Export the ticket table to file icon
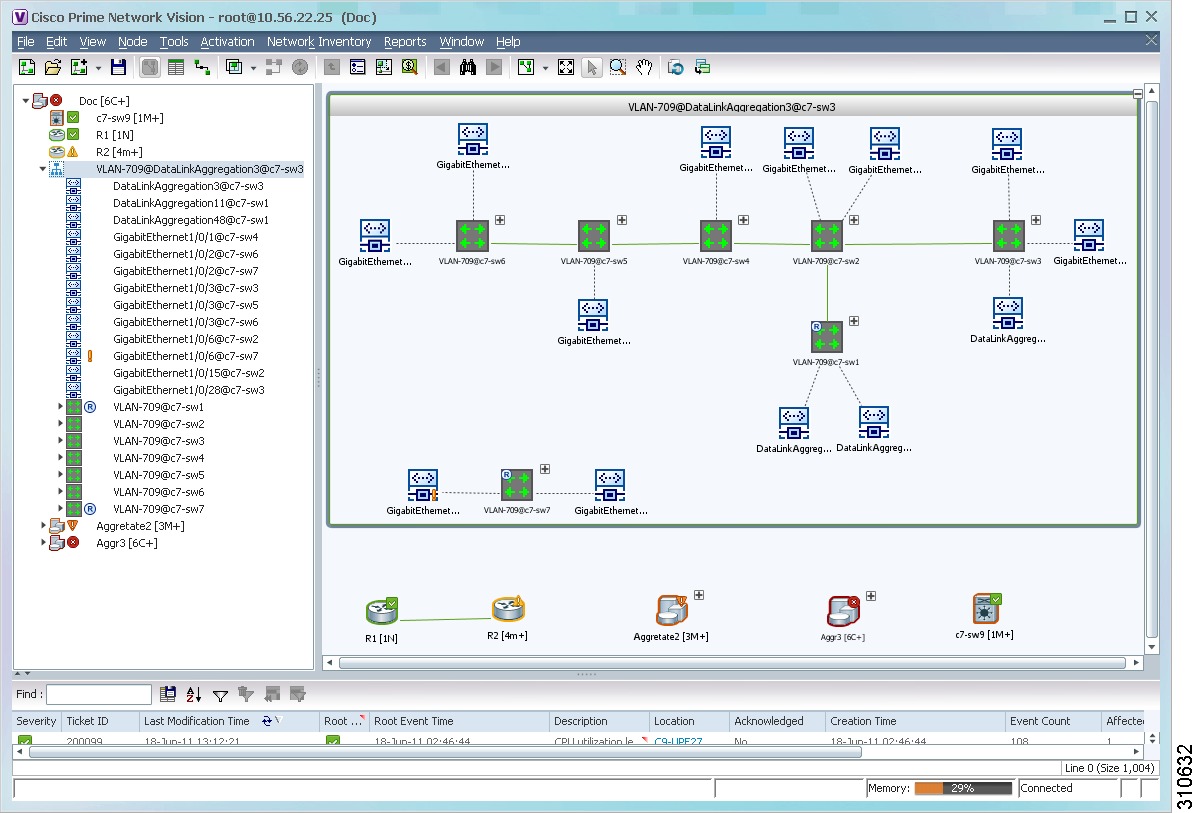Image resolution: width=1195 pixels, height=813 pixels. (x=168, y=694)
